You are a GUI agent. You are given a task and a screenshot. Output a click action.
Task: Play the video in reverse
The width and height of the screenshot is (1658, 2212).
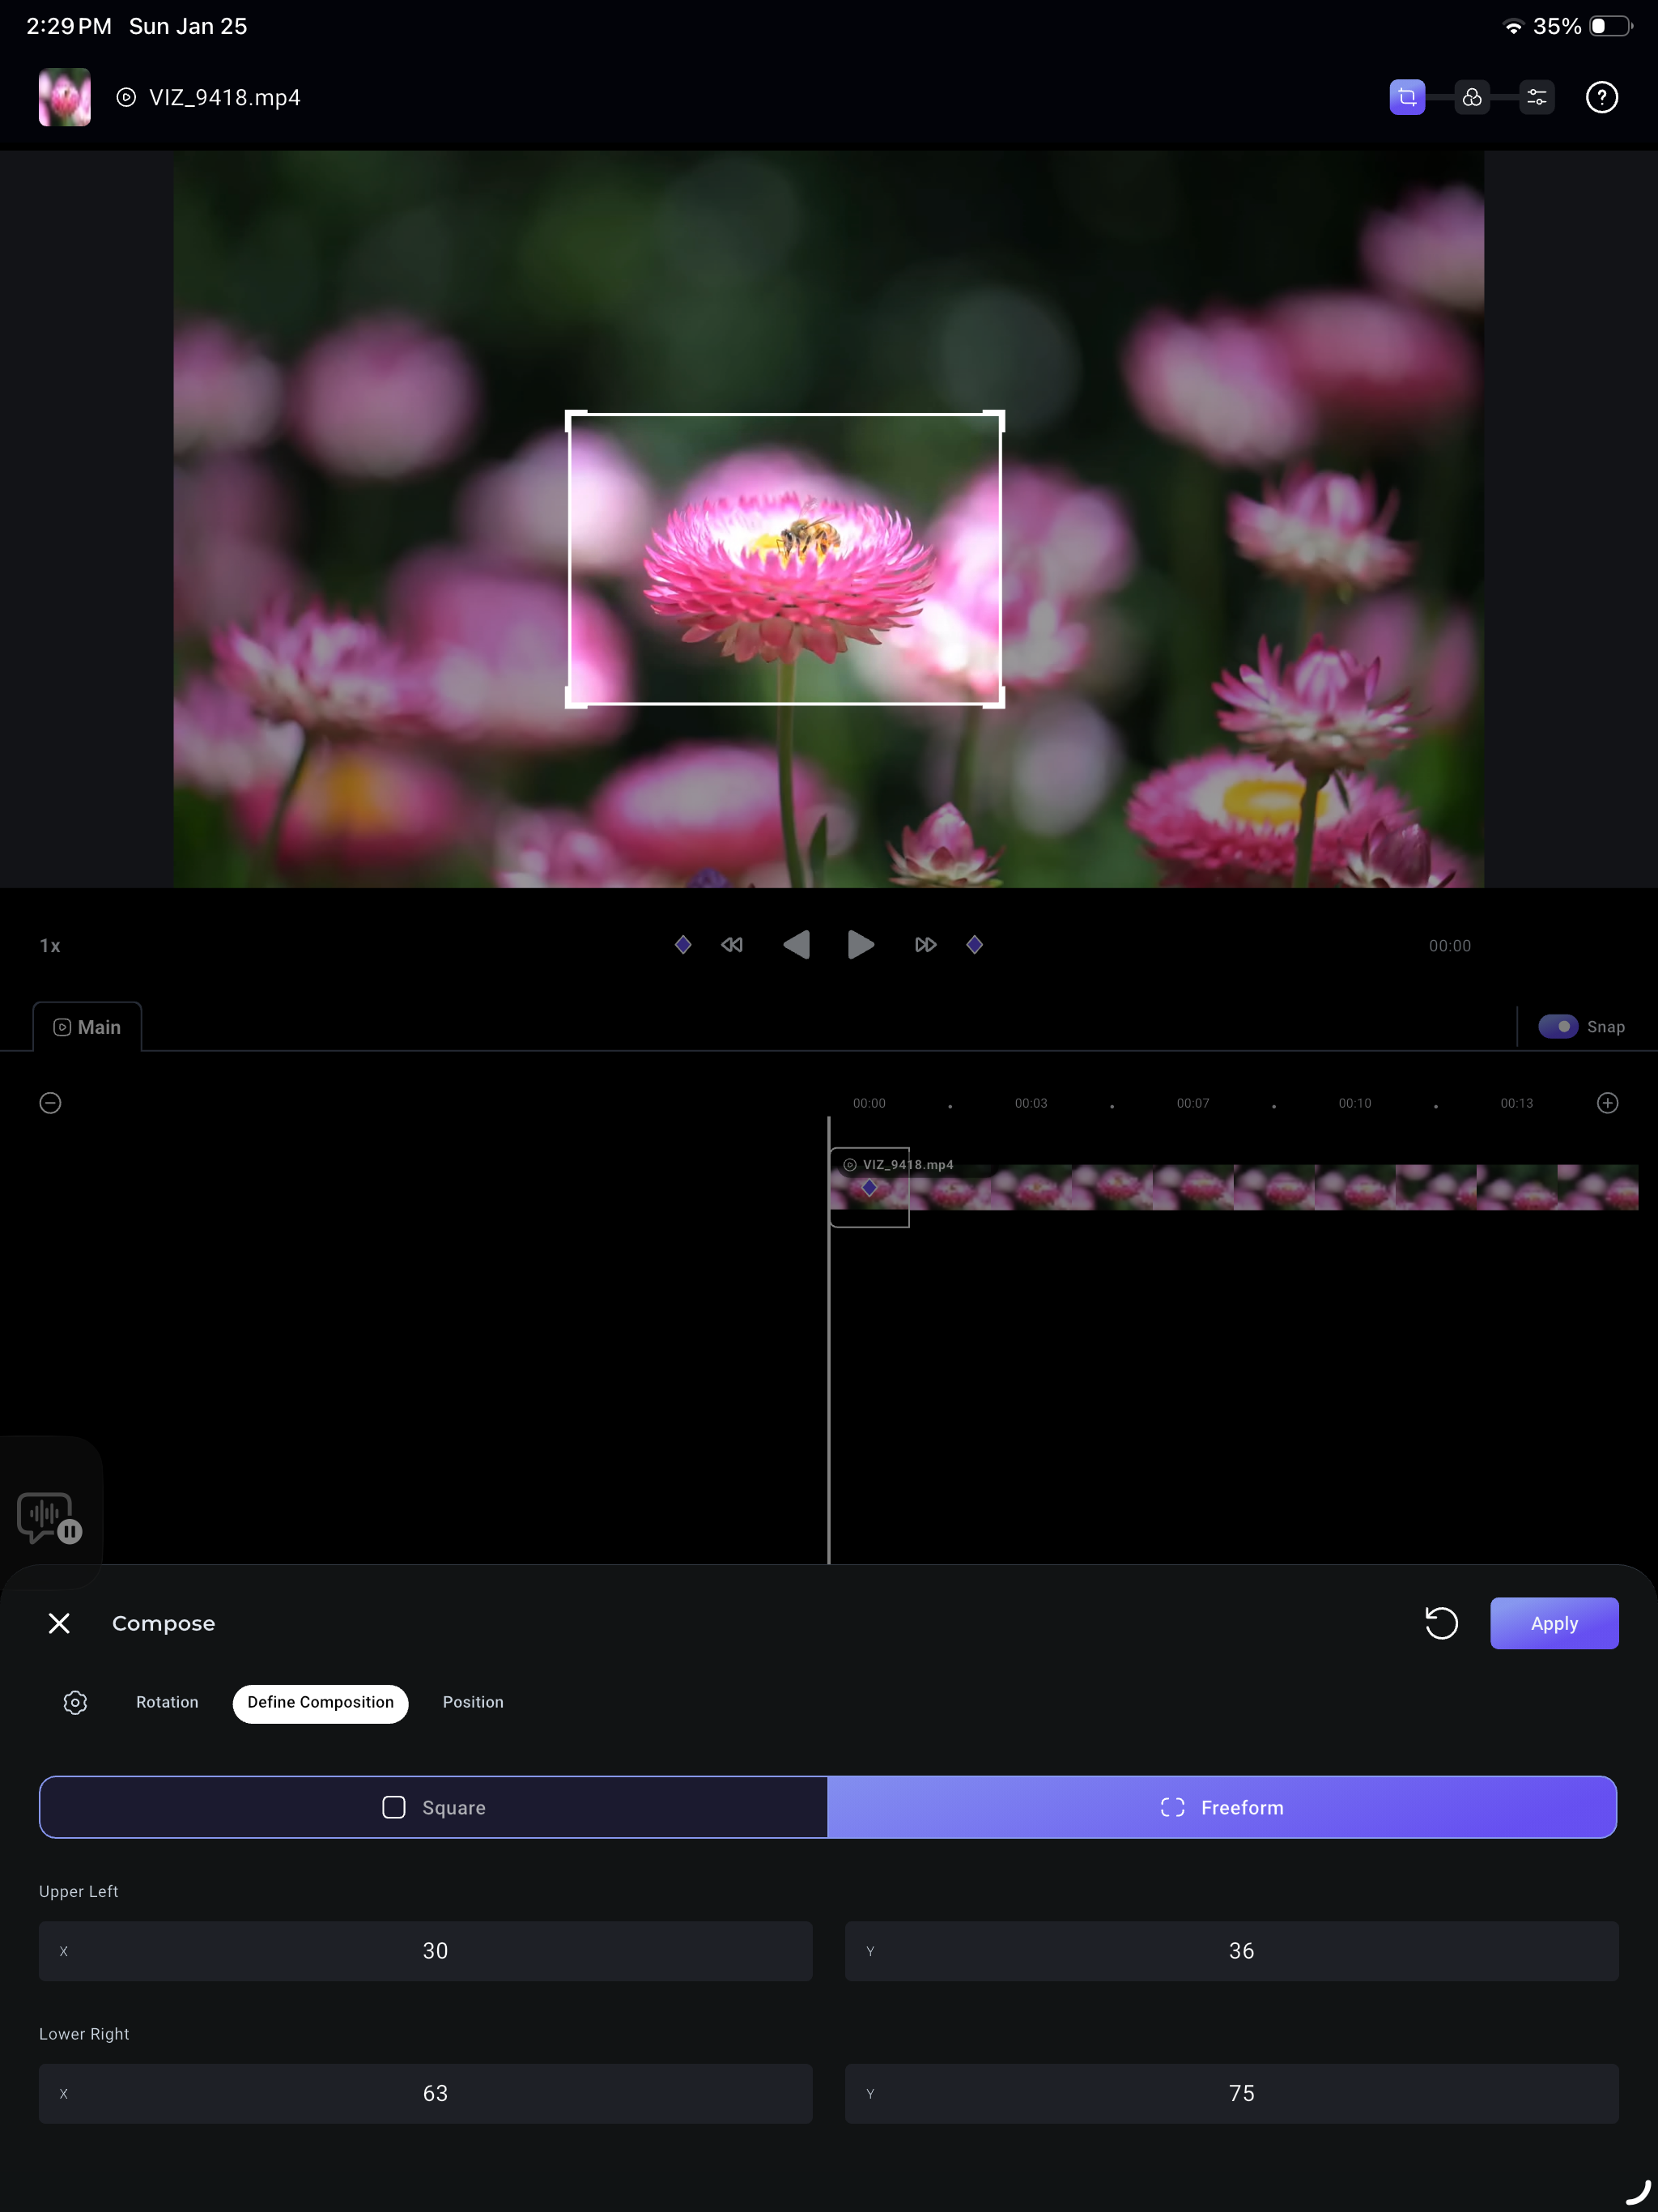pos(797,944)
